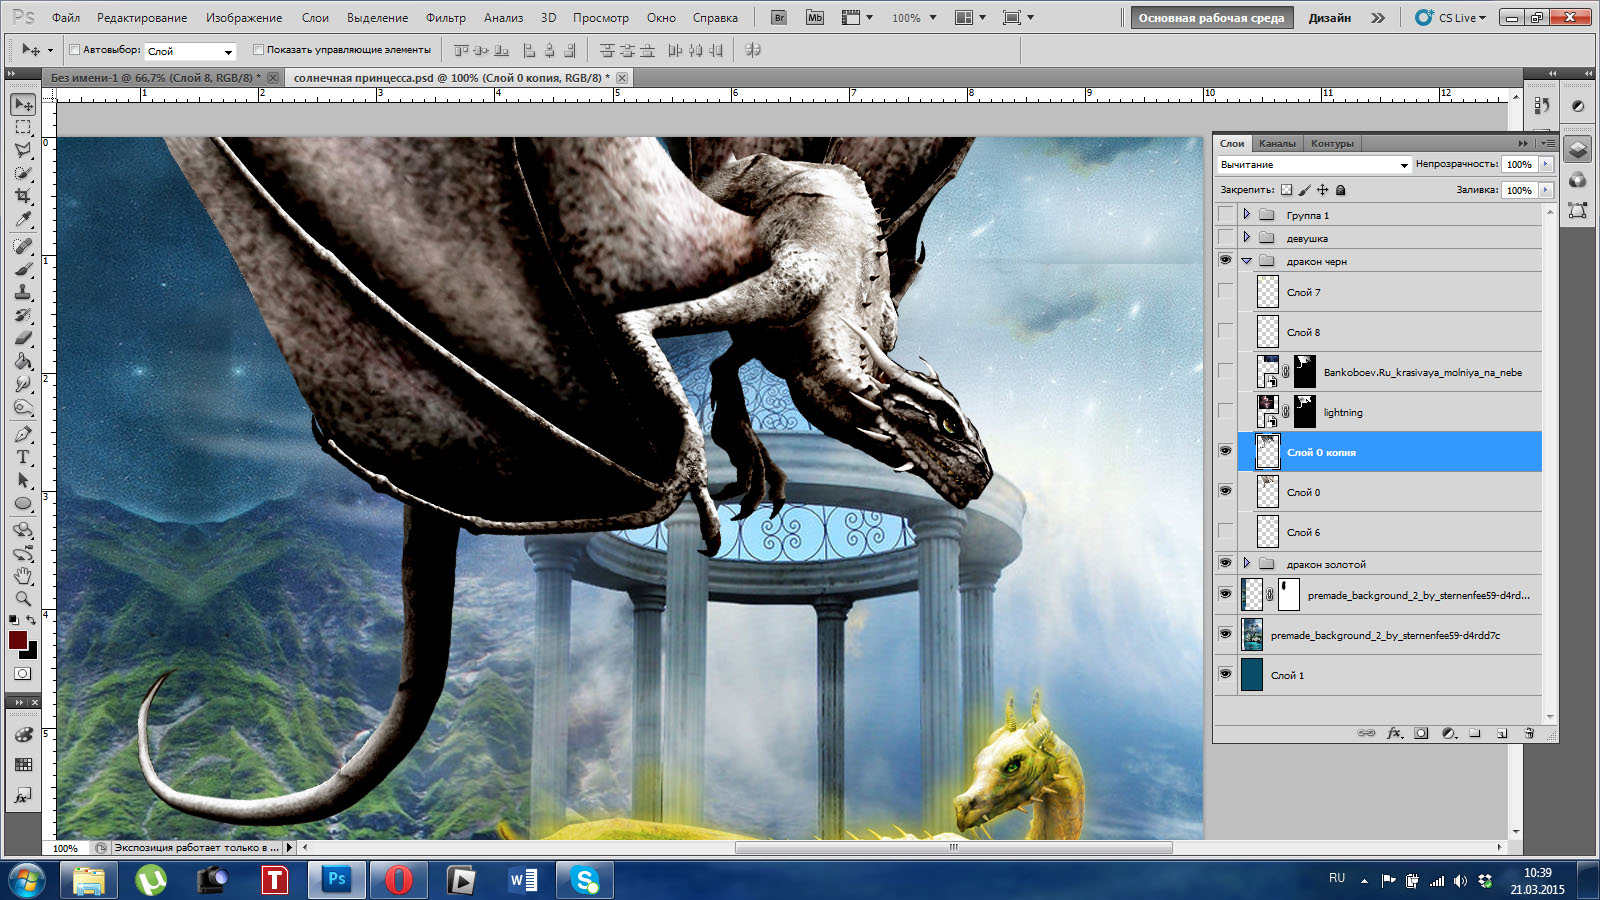The image size is (1600, 900).
Task: Open the 'Фильтр' menu
Action: pyautogui.click(x=445, y=18)
